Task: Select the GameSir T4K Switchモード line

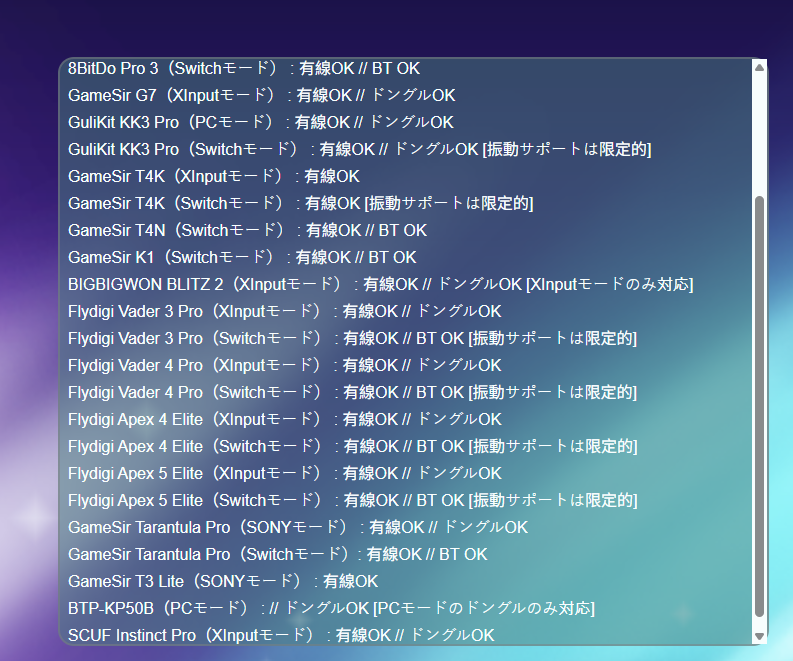Action: pyautogui.click(x=300, y=203)
